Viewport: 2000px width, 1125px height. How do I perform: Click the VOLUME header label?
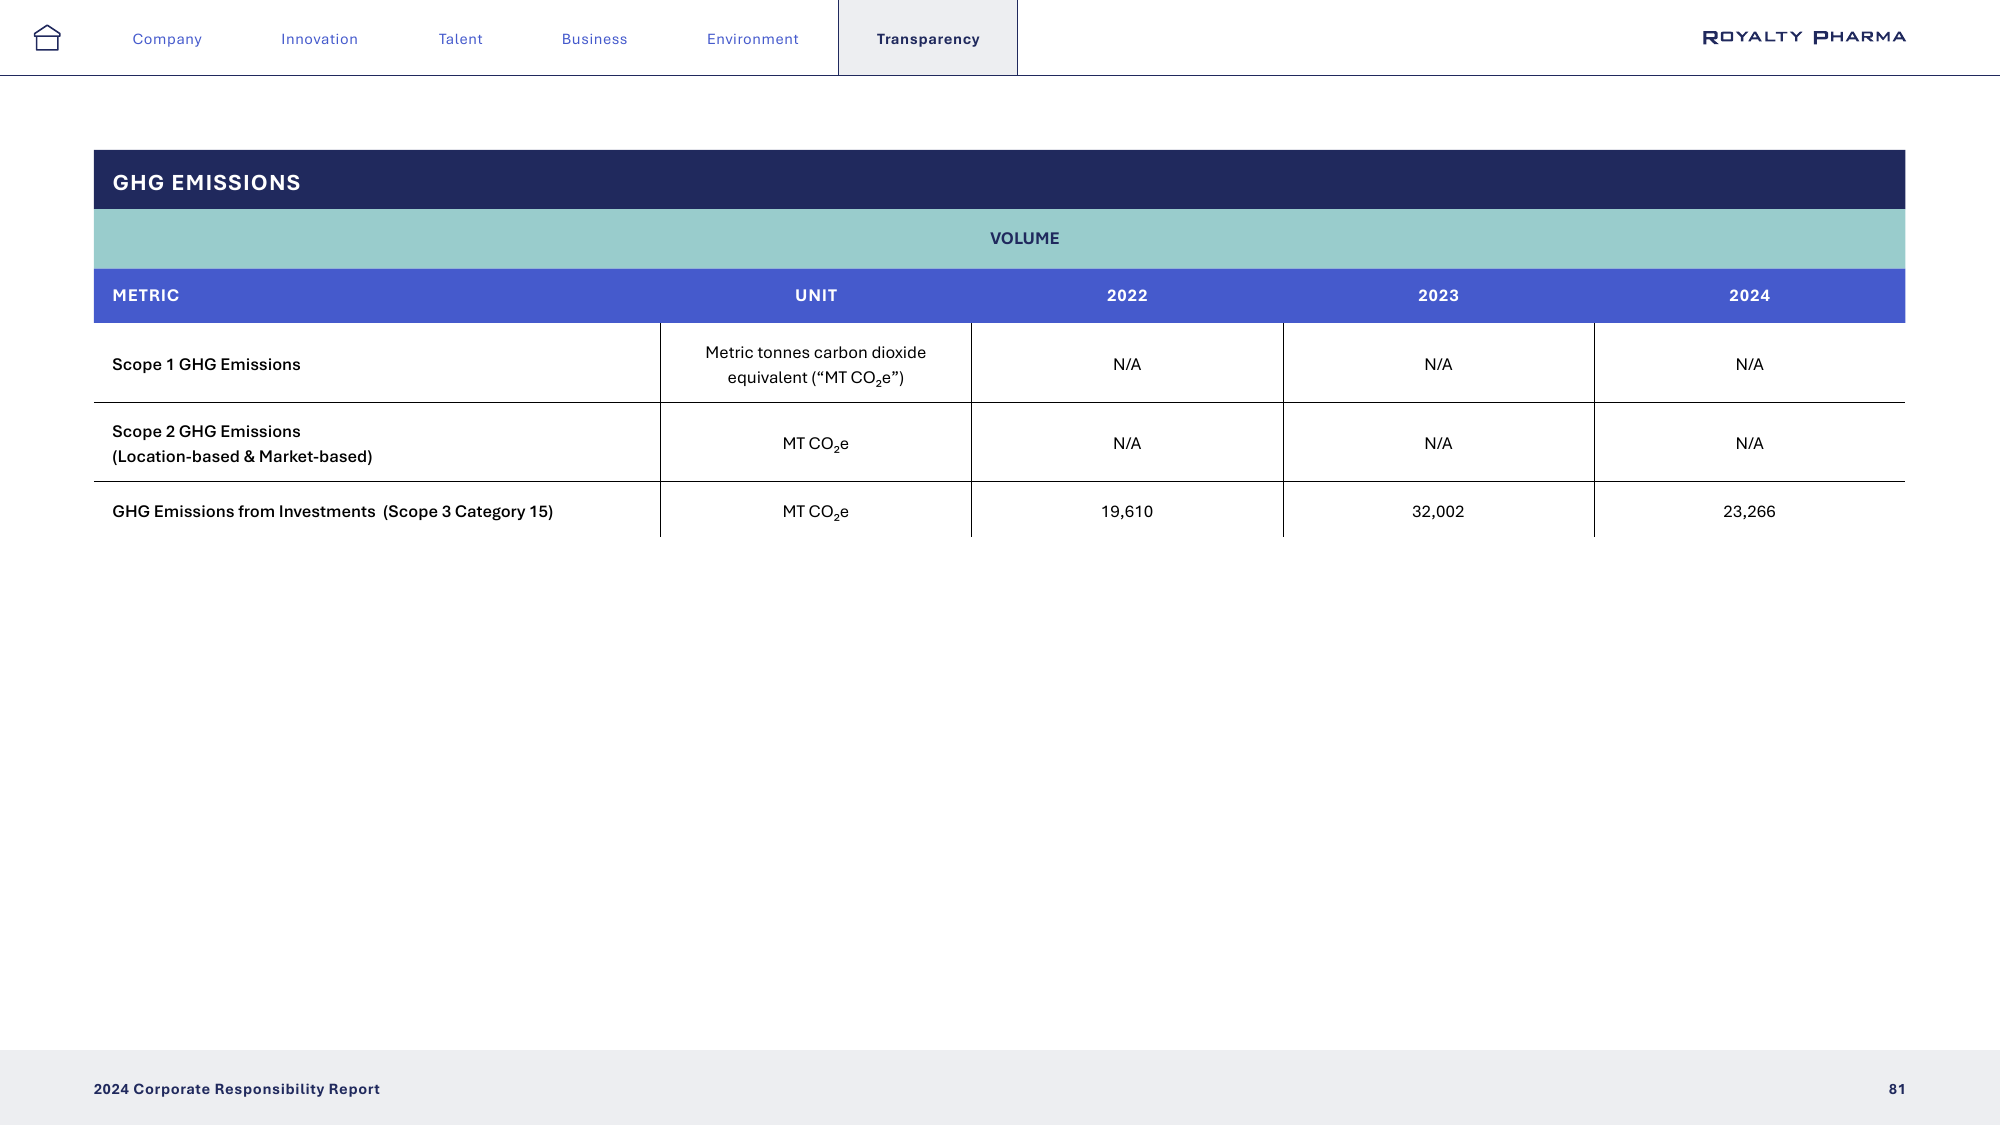(x=1024, y=238)
